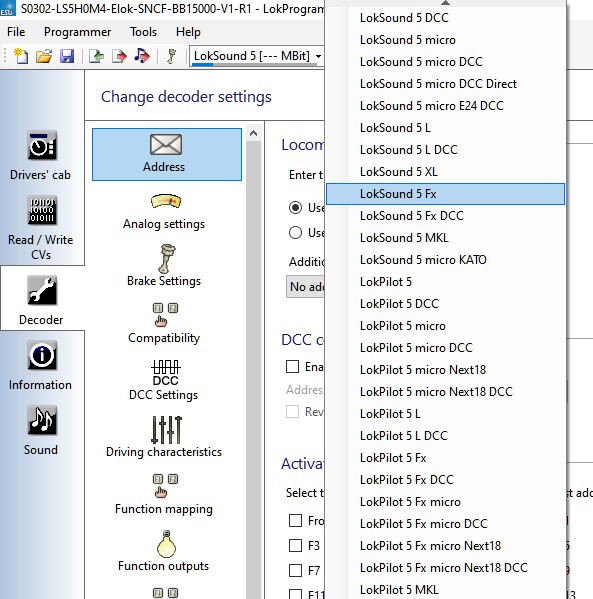593x599 pixels.
Task: Click the ESU application icon in title bar
Action: click(8, 8)
